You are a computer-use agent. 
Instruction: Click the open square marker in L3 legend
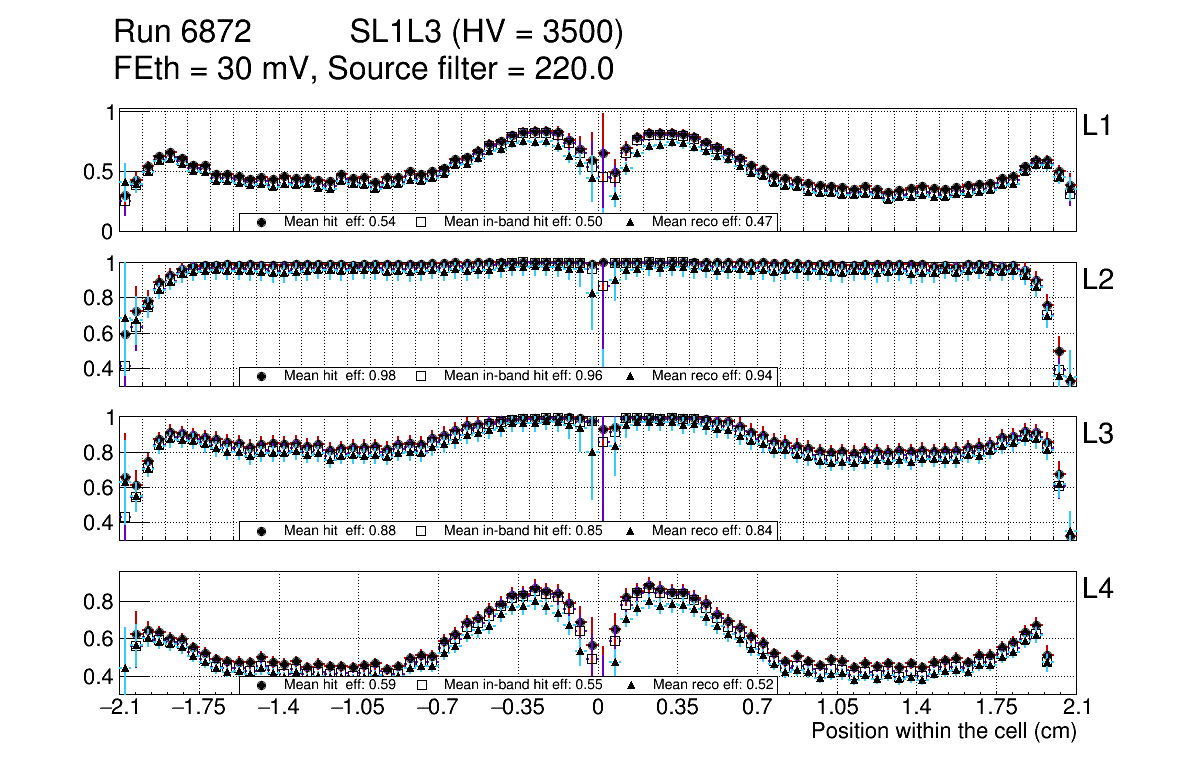point(421,530)
